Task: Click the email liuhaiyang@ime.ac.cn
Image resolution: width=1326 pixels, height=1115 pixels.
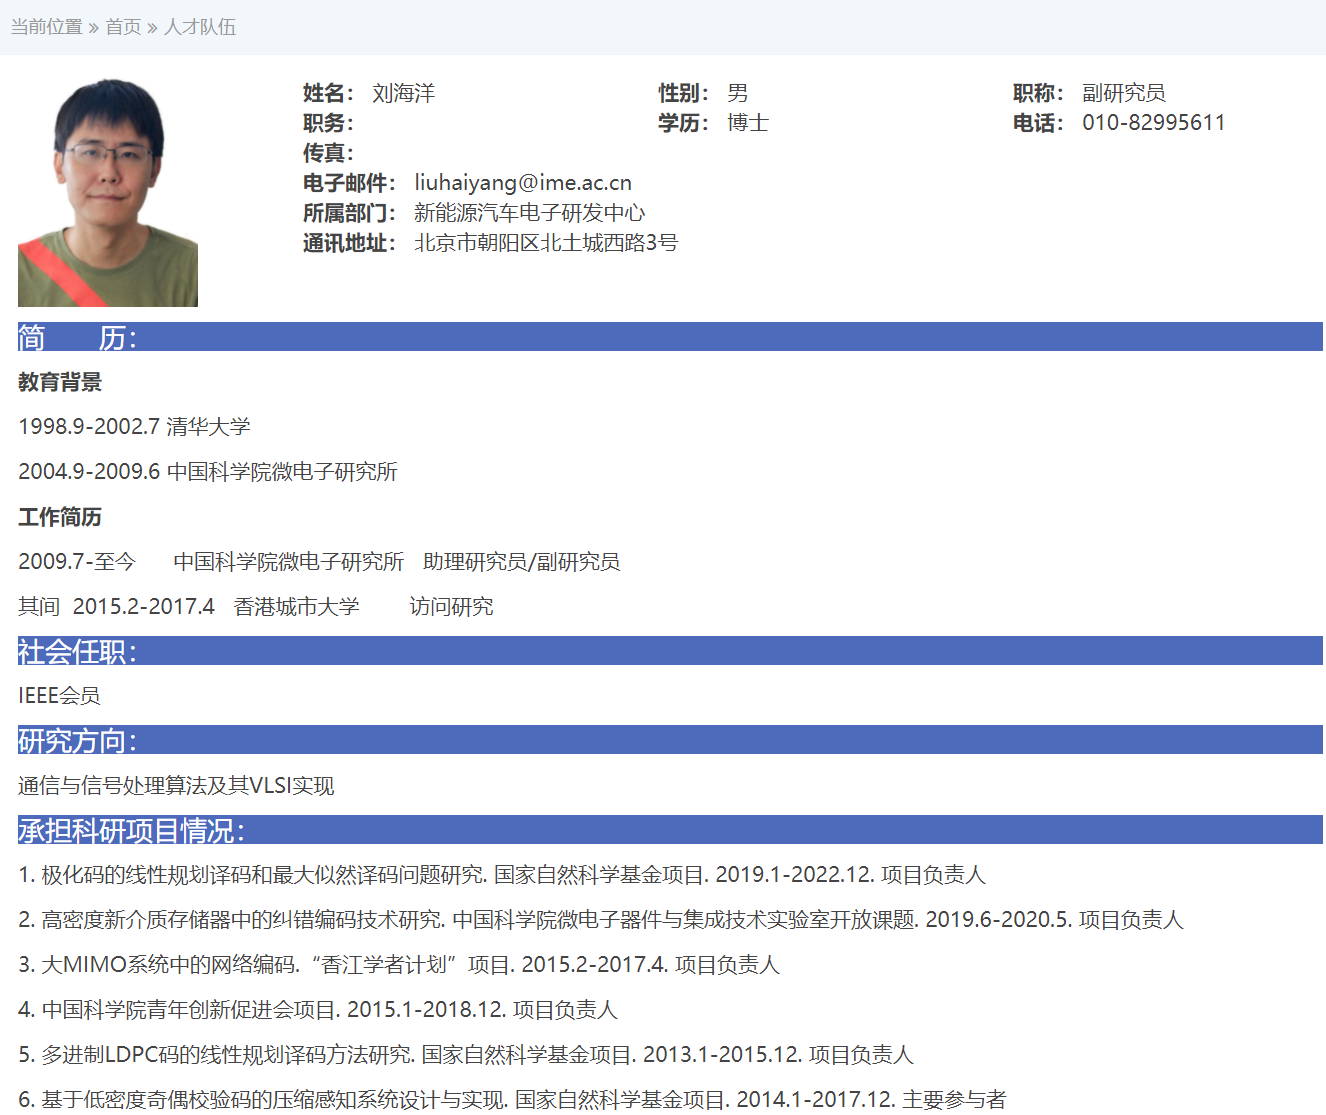Action: [523, 183]
